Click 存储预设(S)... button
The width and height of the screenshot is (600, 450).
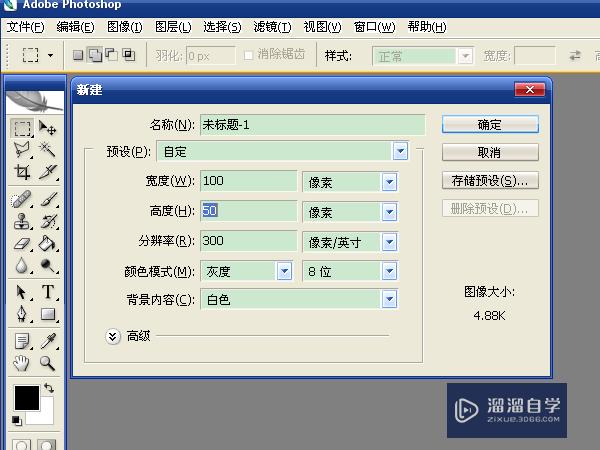pos(490,180)
